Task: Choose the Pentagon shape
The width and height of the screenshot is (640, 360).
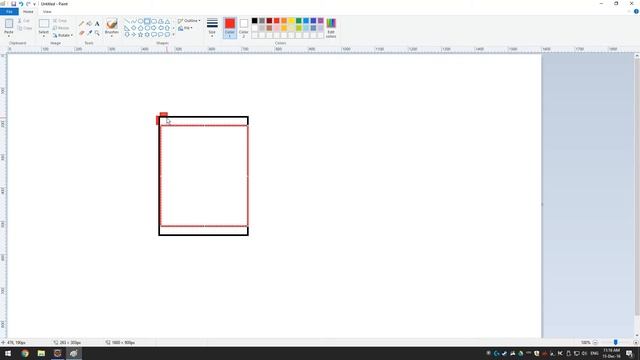Action: point(140,28)
